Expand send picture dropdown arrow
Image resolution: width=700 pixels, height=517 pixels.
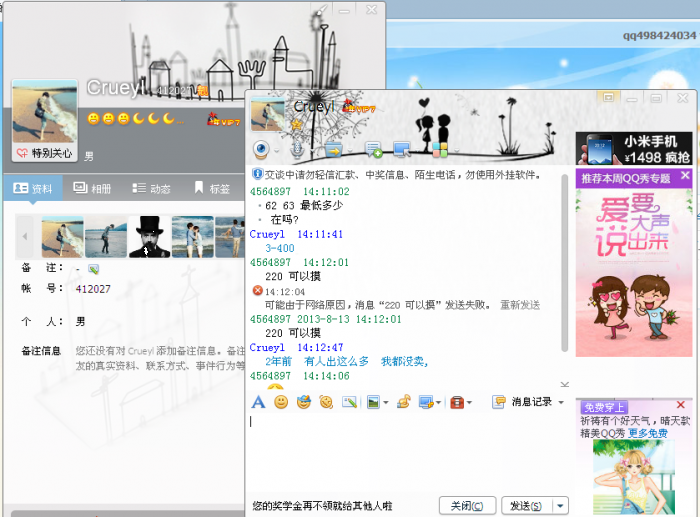pyautogui.click(x=386, y=403)
